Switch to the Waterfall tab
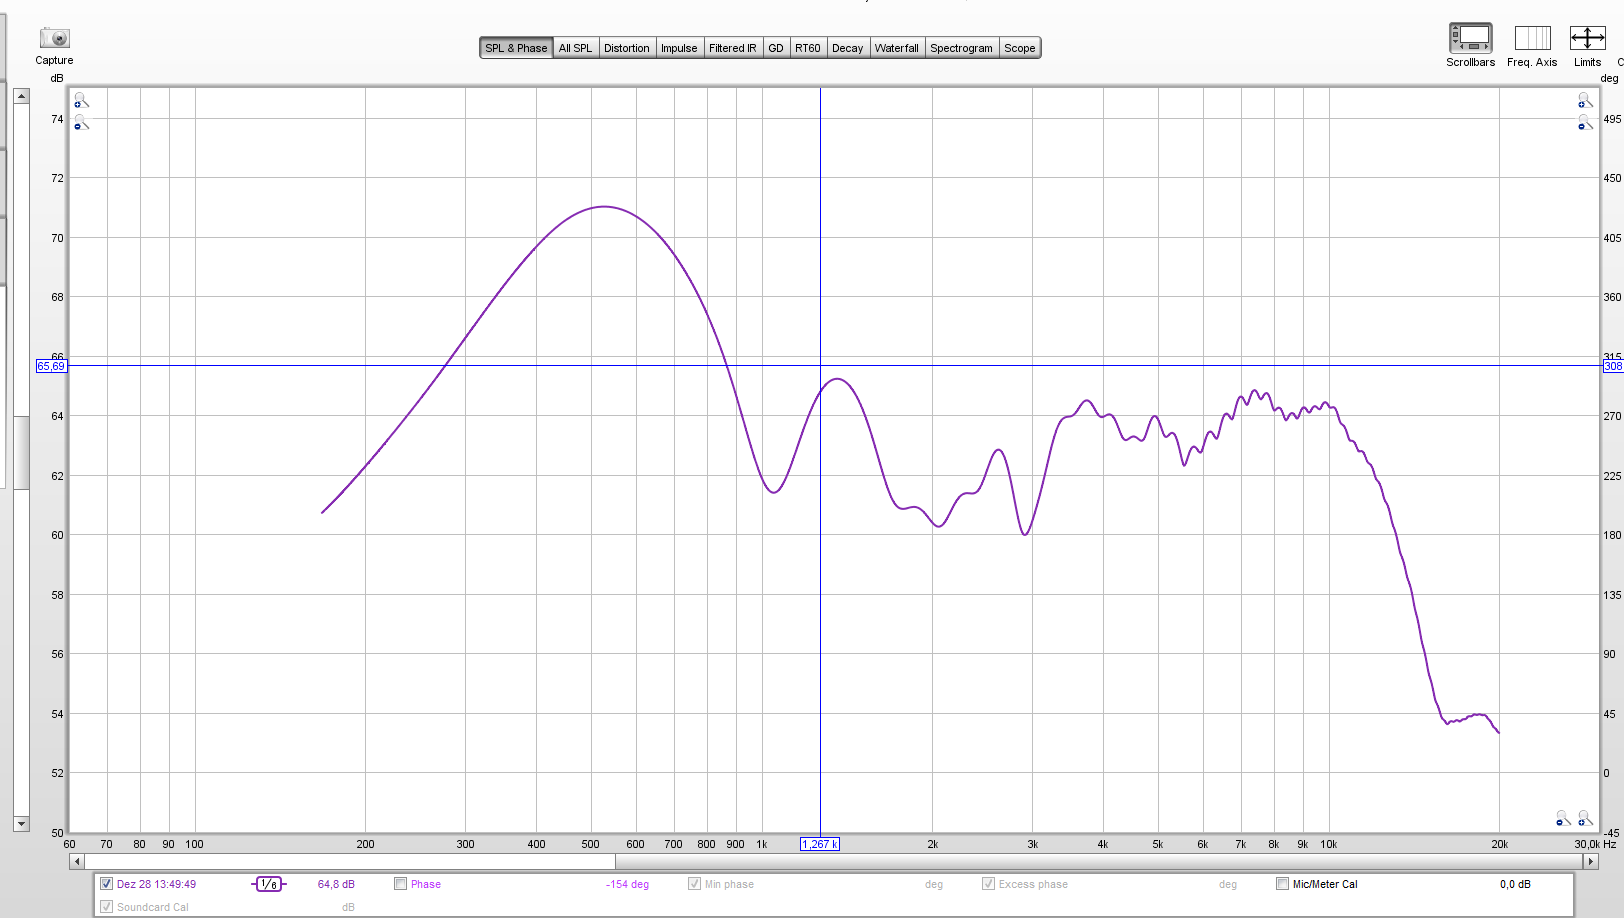This screenshot has height=918, width=1624. pyautogui.click(x=896, y=48)
